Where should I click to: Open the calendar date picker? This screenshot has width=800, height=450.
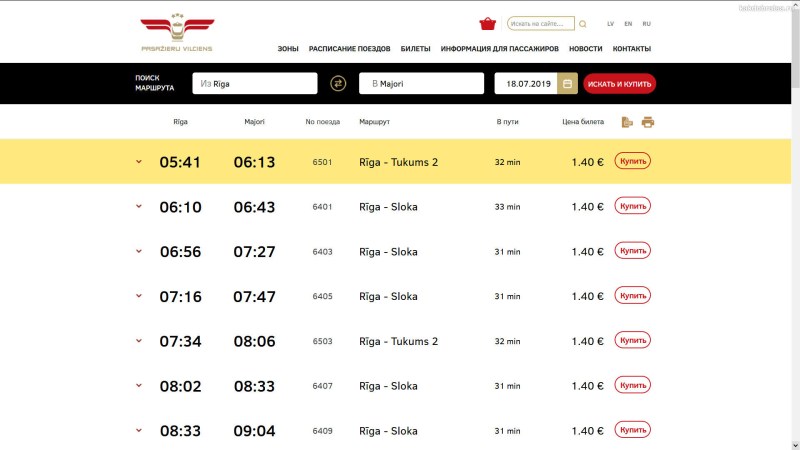[x=567, y=84]
